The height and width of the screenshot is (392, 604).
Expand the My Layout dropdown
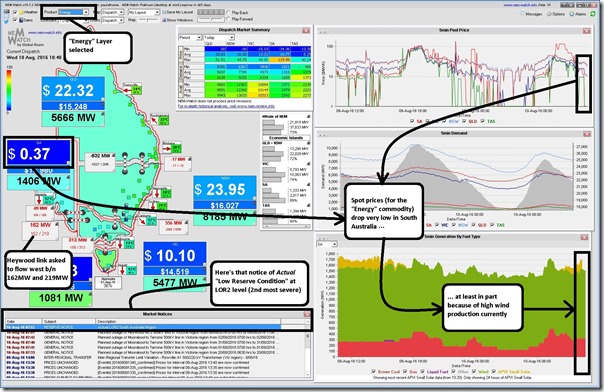pos(143,12)
